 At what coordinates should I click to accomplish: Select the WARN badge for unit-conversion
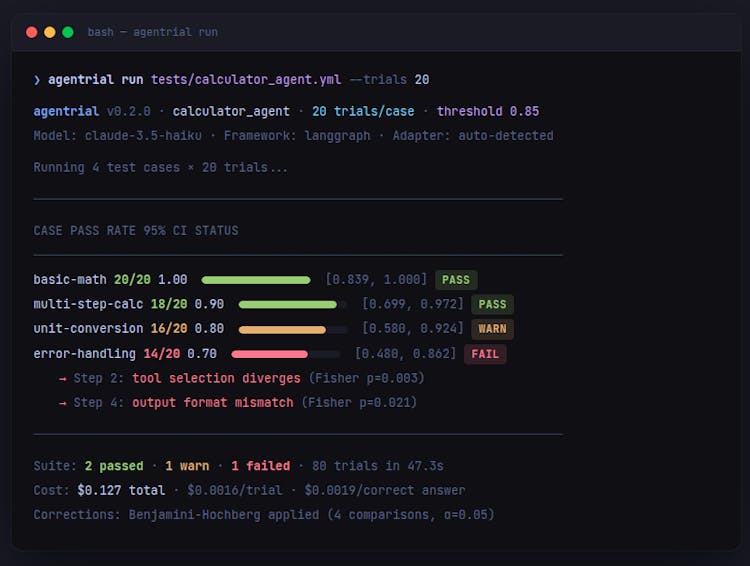[x=492, y=329]
